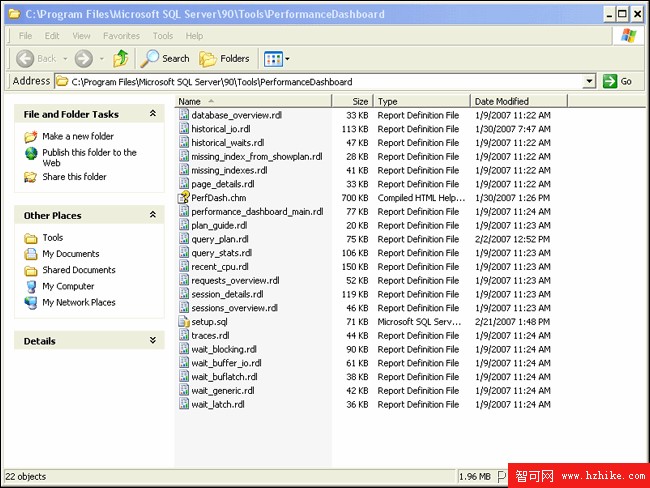The width and height of the screenshot is (650, 488).
Task: Go to Tools in Other Places
Action: coord(53,238)
